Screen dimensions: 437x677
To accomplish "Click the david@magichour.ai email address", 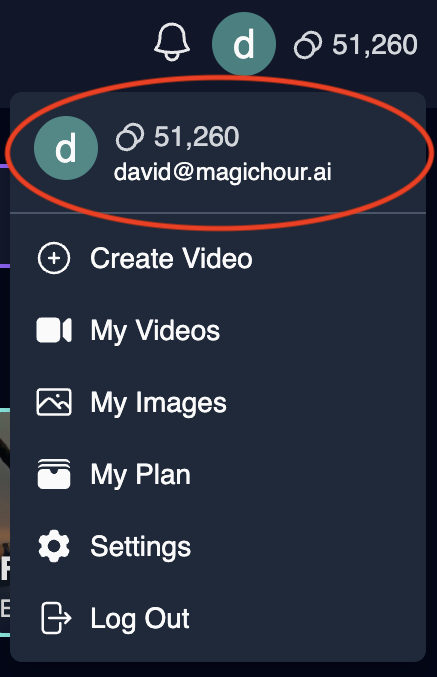I will (x=222, y=172).
